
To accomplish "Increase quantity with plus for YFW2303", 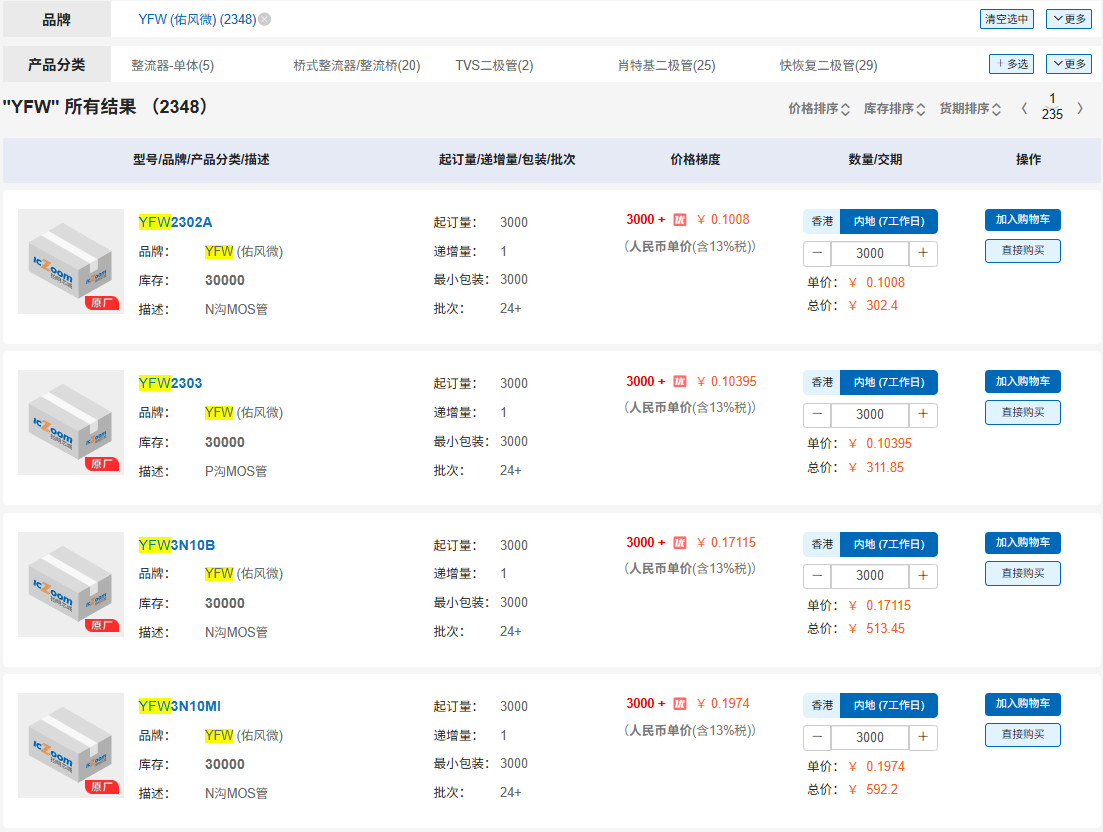I will pos(923,414).
